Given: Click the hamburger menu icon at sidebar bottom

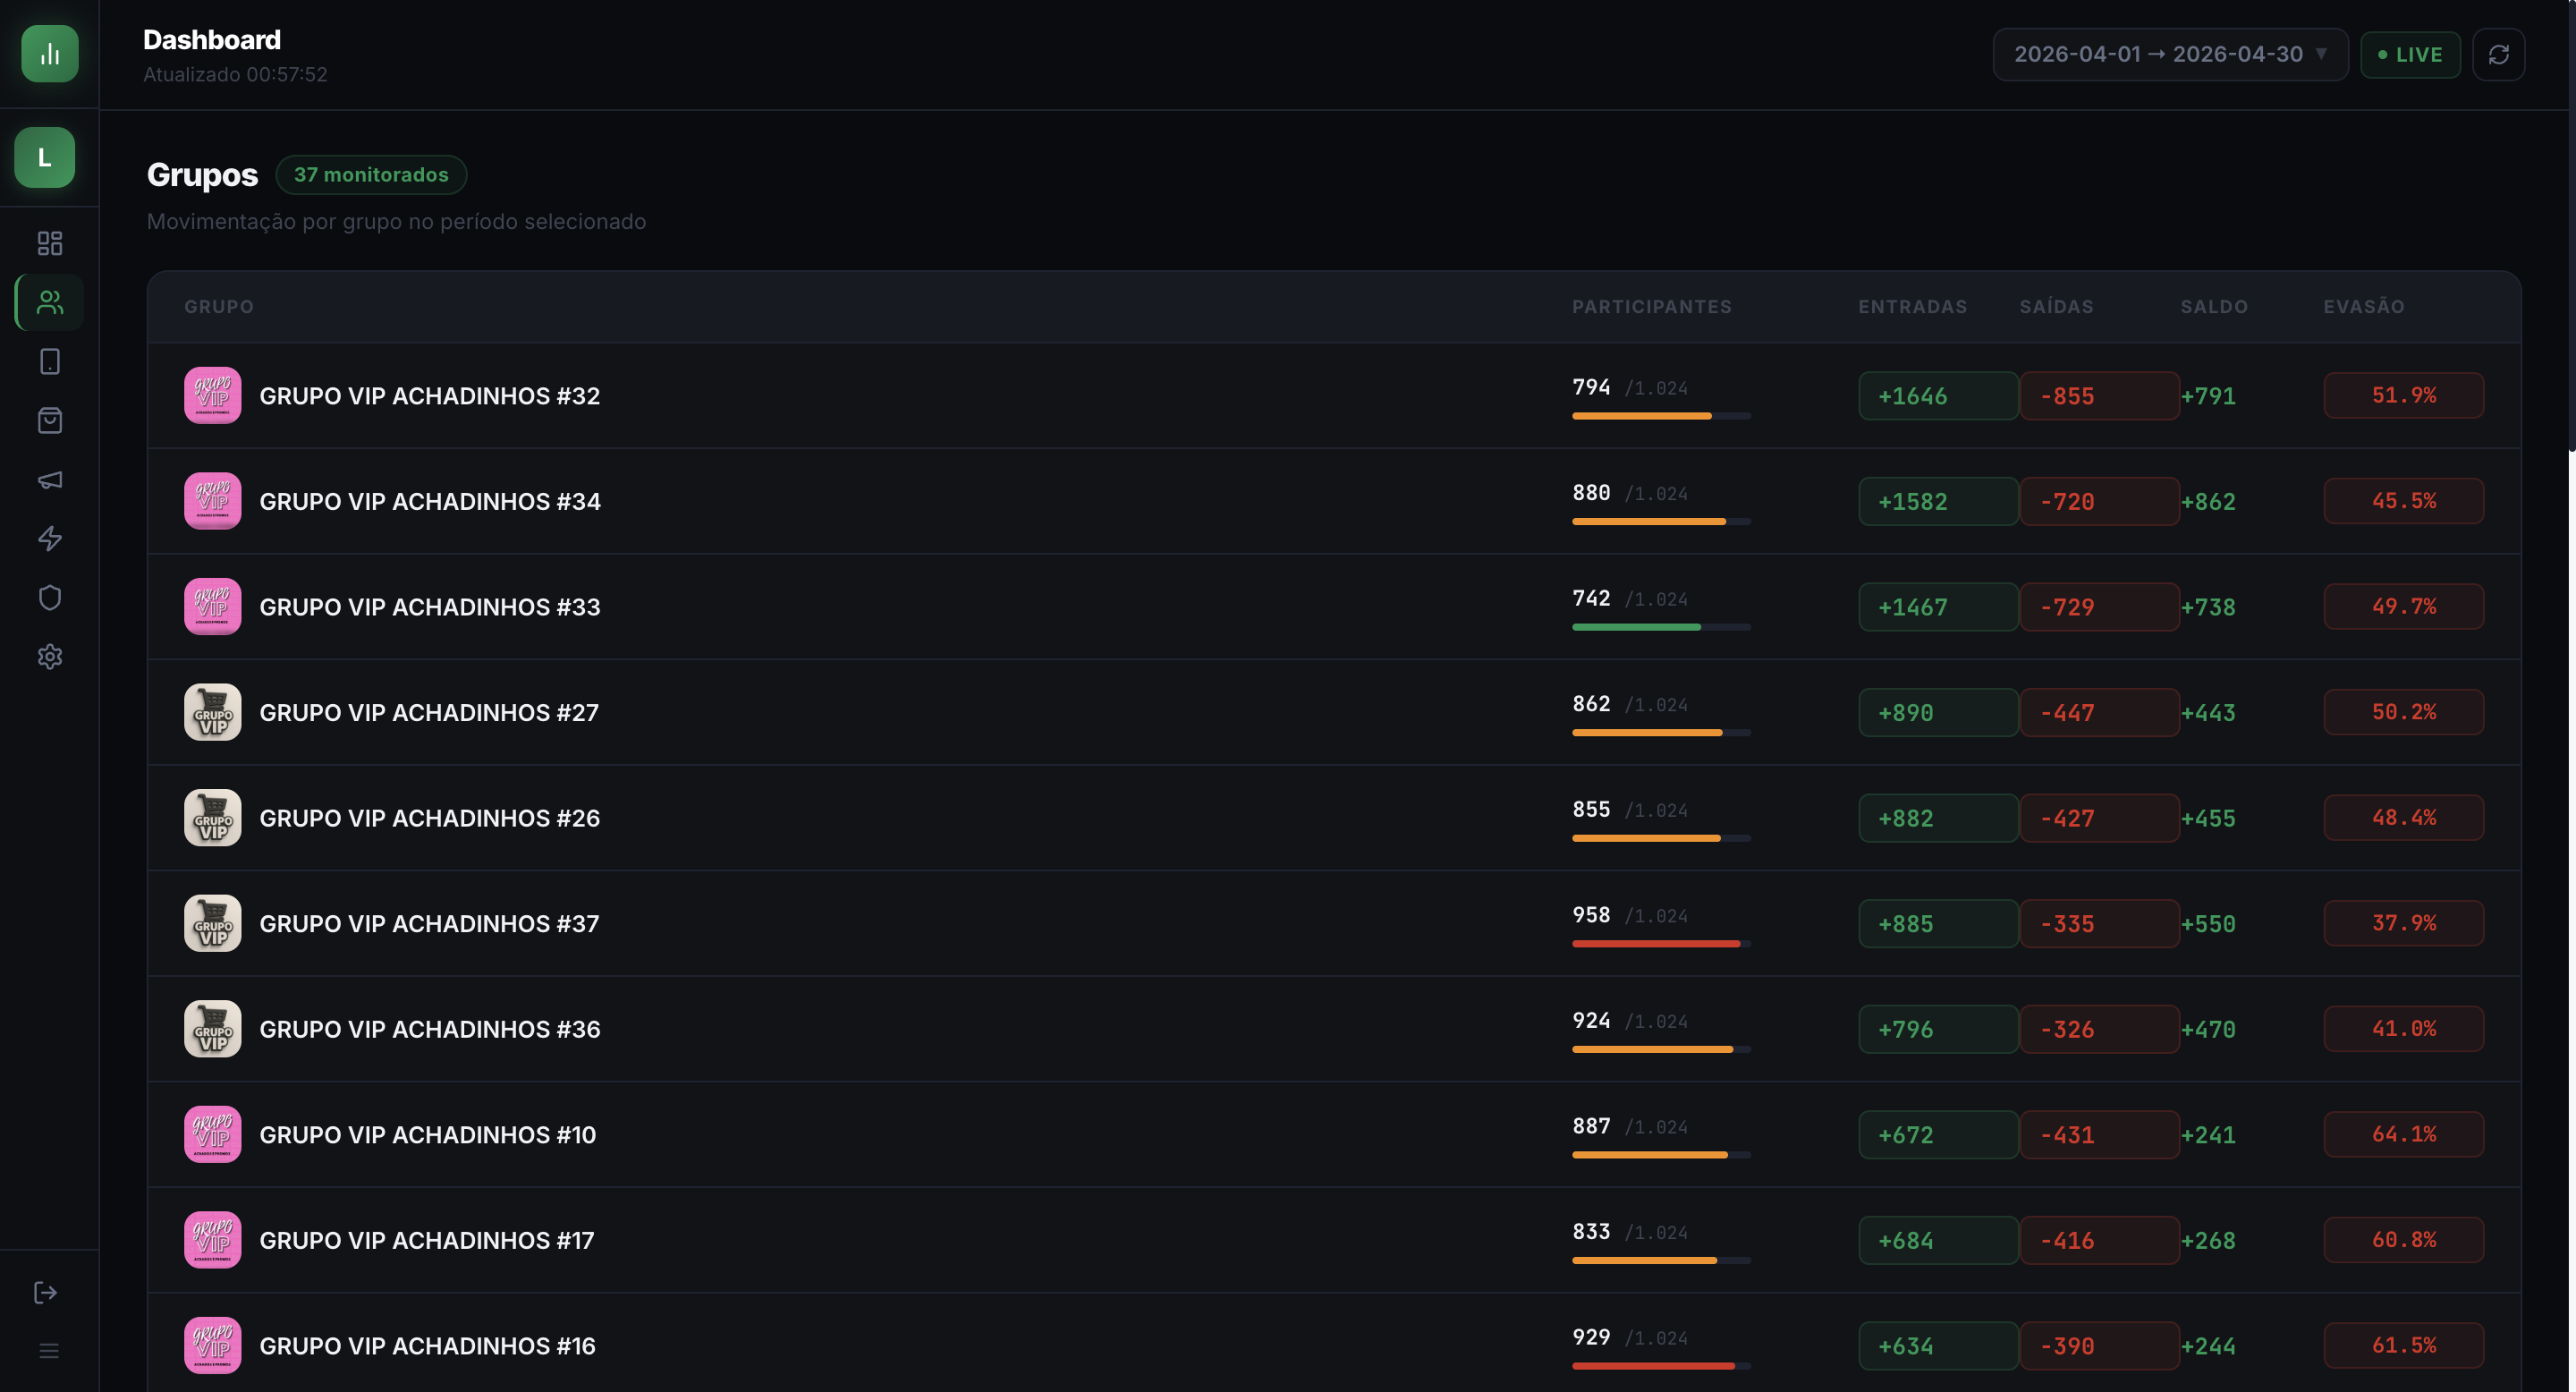Looking at the screenshot, I should (x=49, y=1351).
